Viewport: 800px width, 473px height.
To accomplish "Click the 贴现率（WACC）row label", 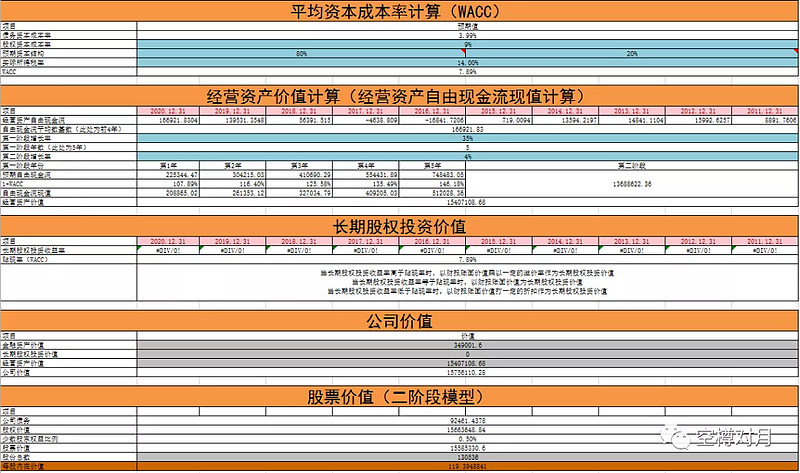I will pyautogui.click(x=68, y=260).
